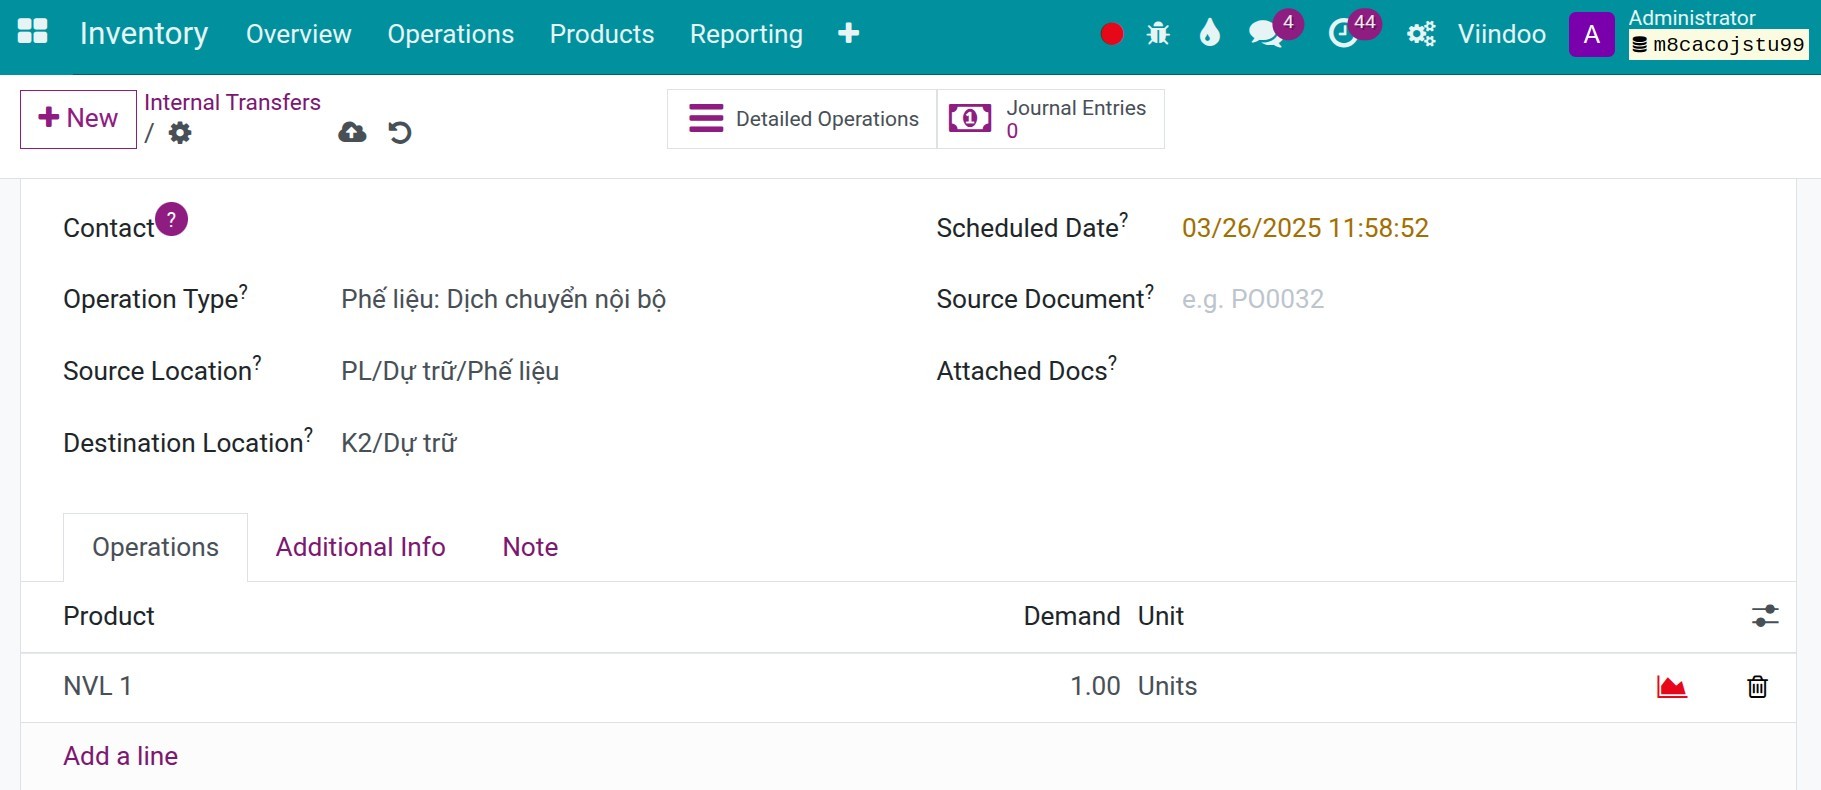Switch to the Note tab

530,547
